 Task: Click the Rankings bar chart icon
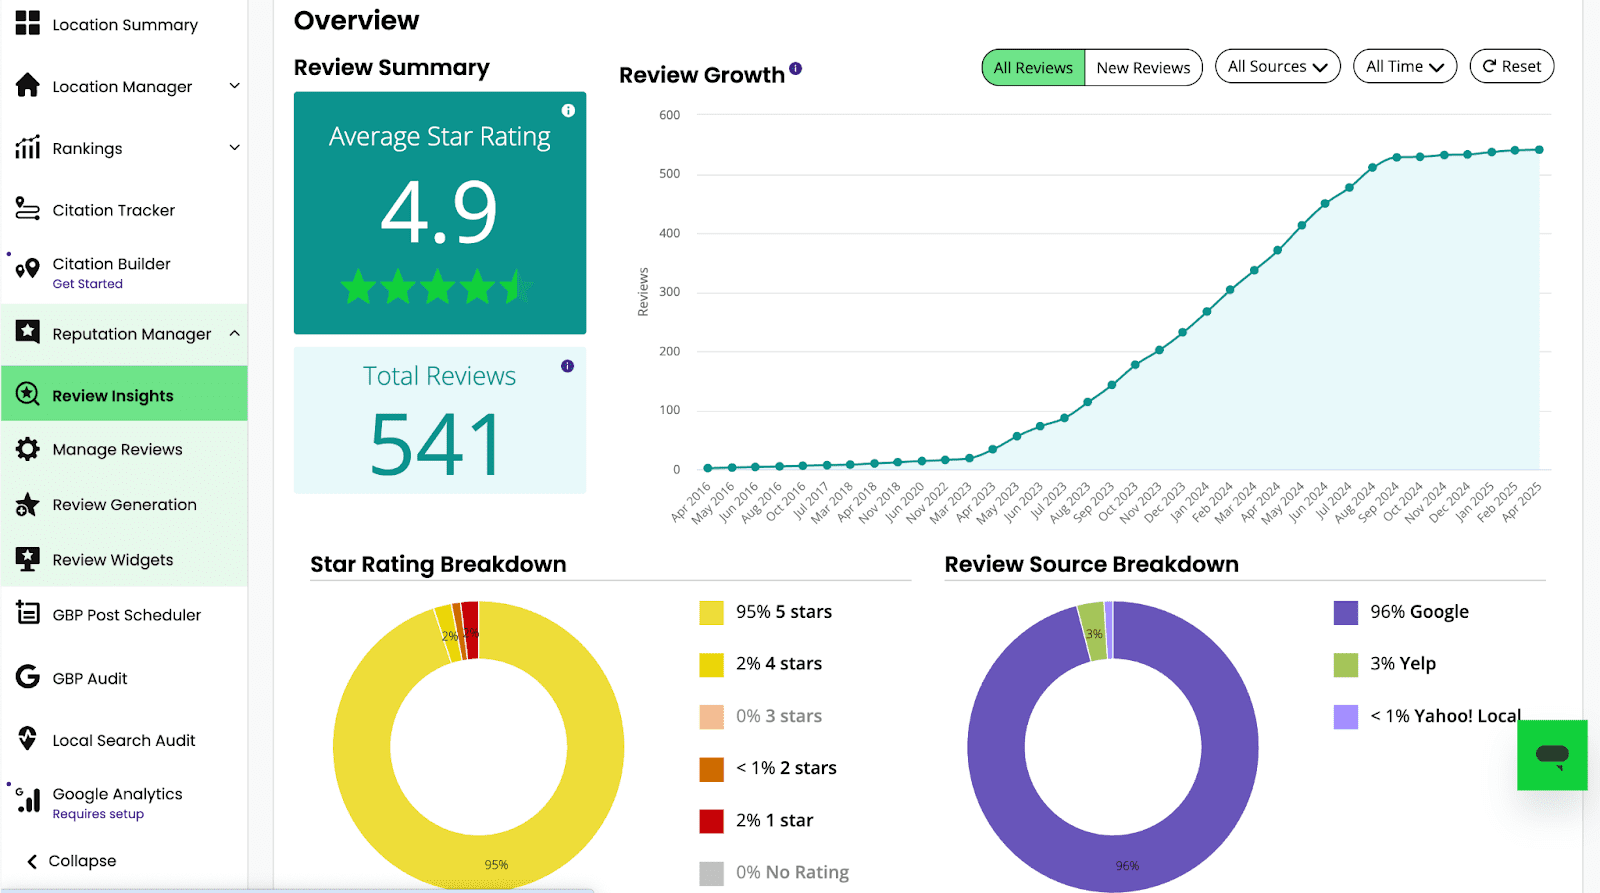tap(28, 148)
